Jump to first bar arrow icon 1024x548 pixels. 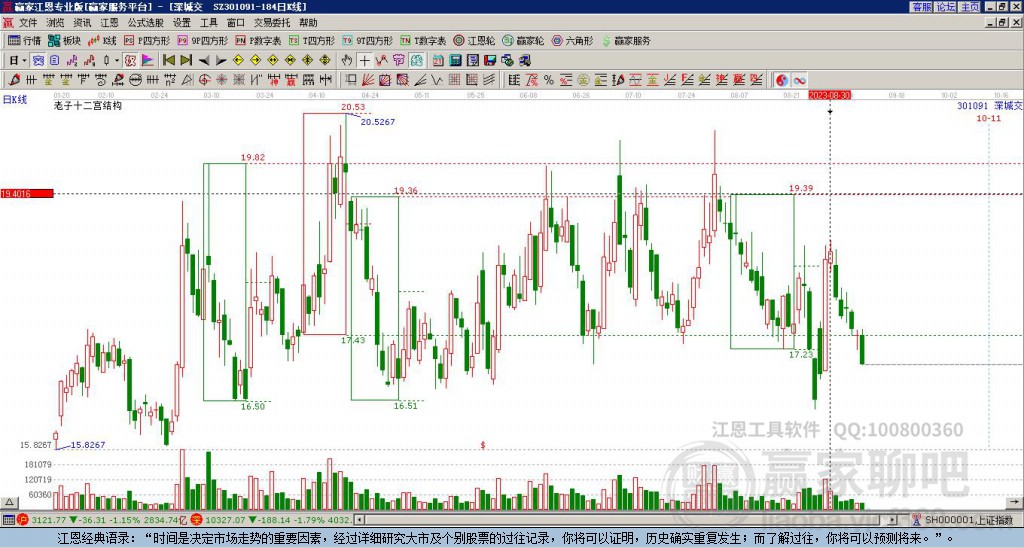[168, 61]
